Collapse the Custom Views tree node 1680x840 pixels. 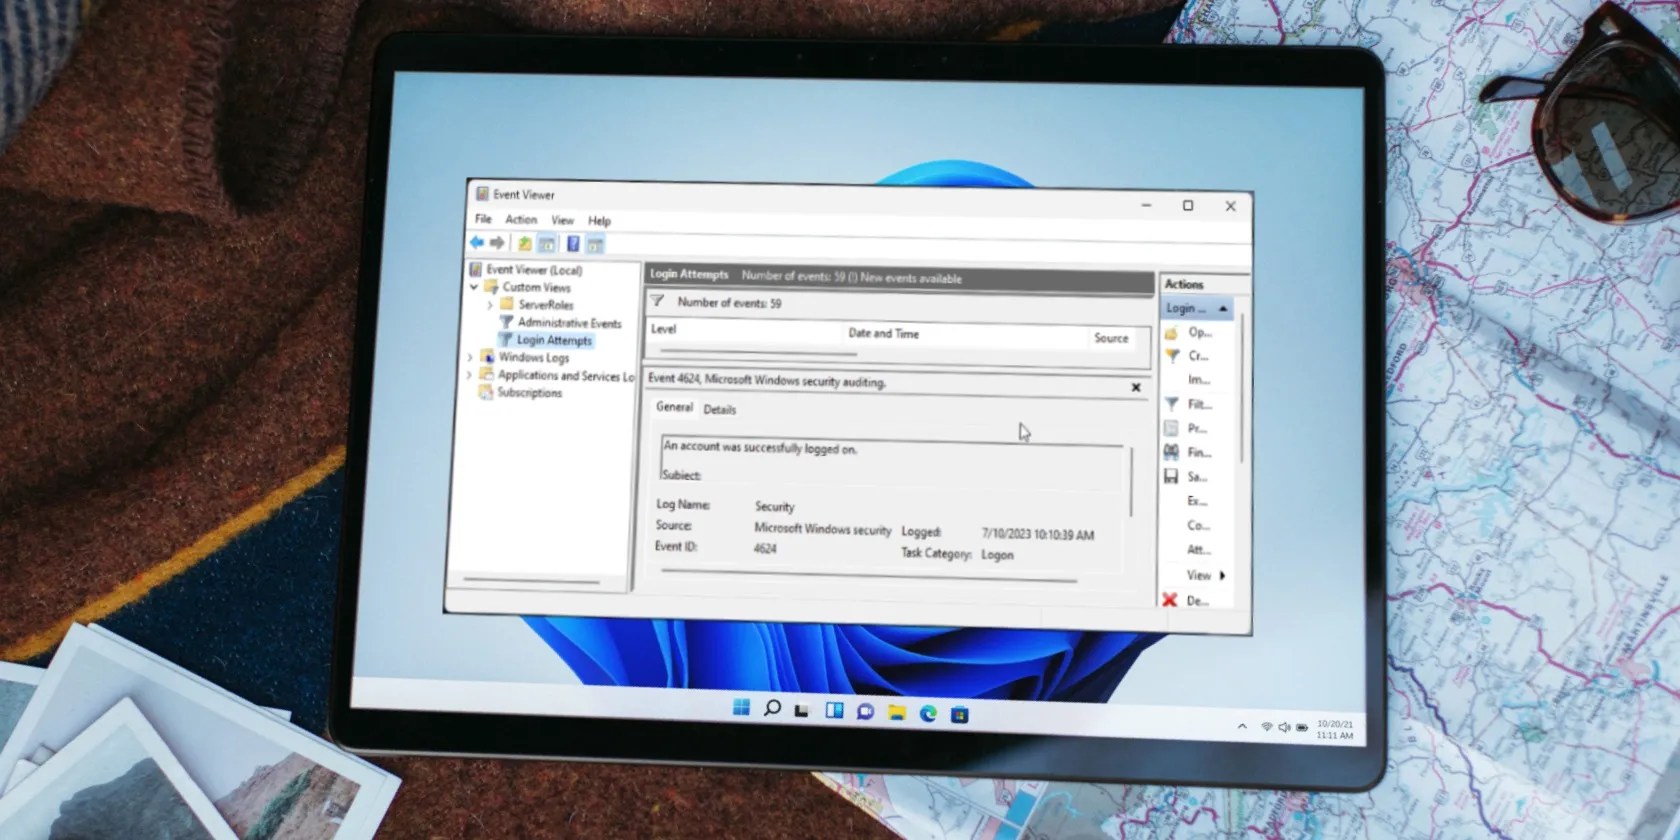tap(474, 287)
